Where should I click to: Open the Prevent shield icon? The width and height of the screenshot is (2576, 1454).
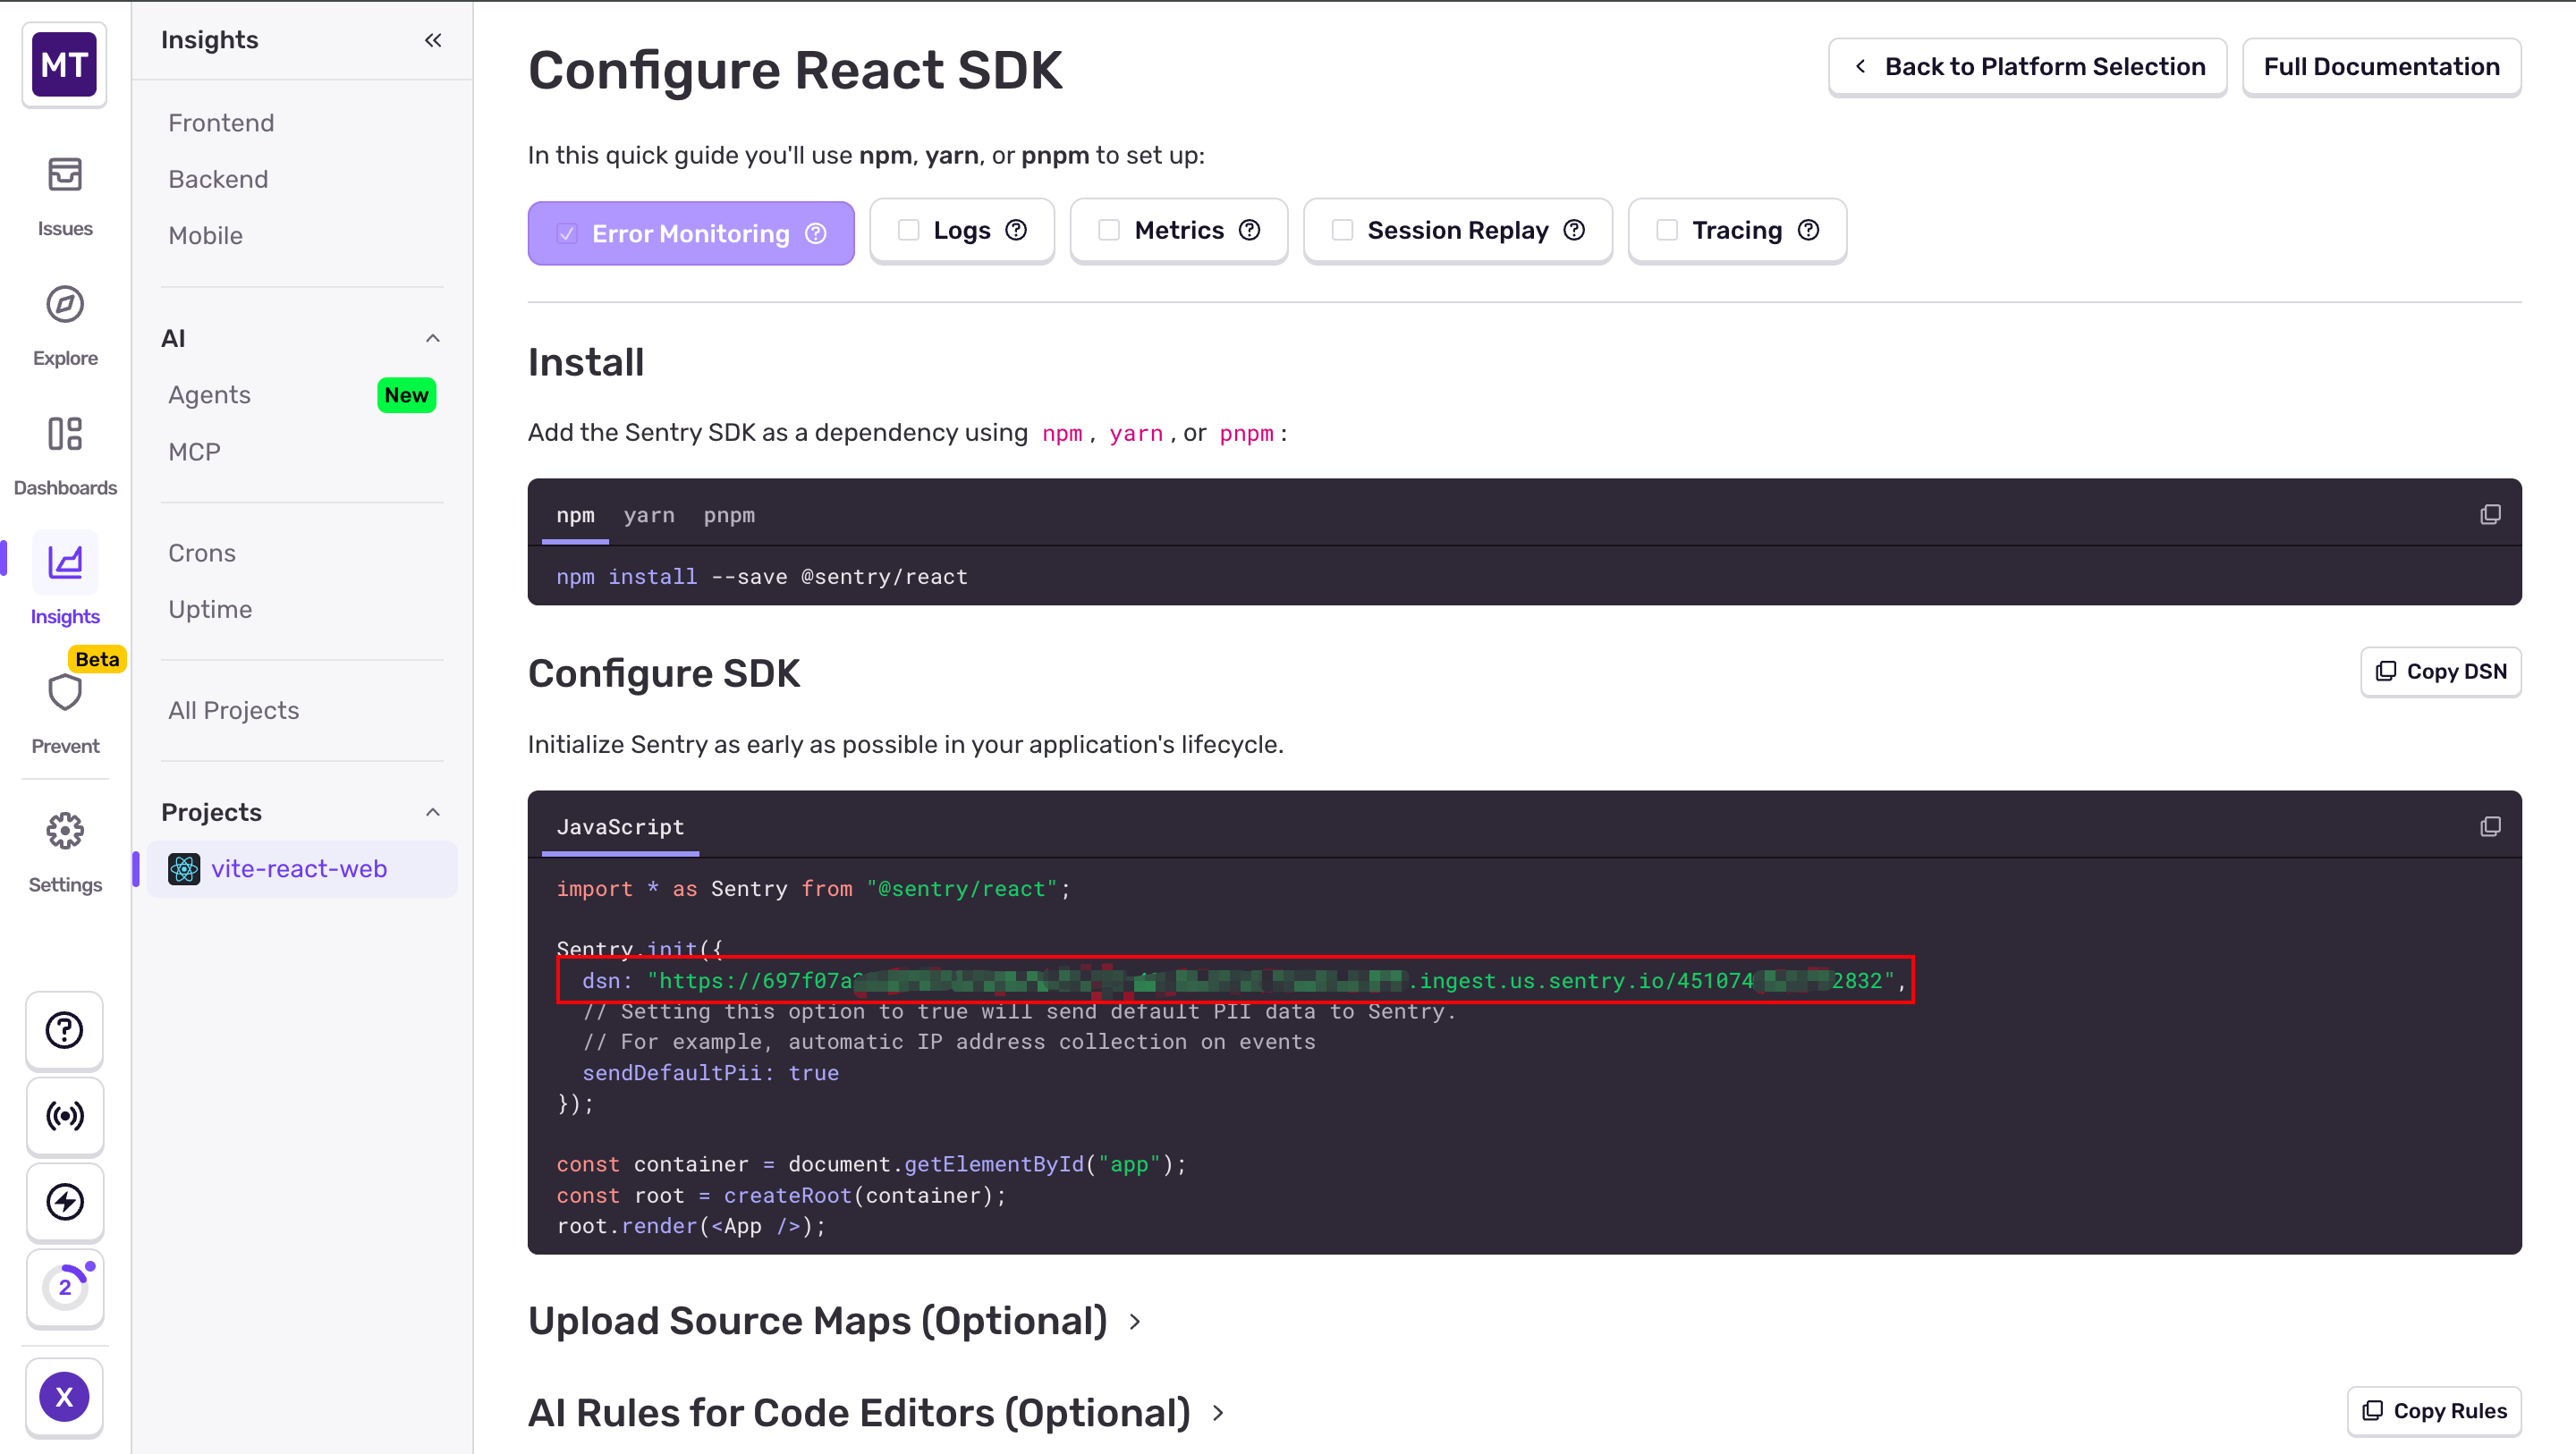65,691
